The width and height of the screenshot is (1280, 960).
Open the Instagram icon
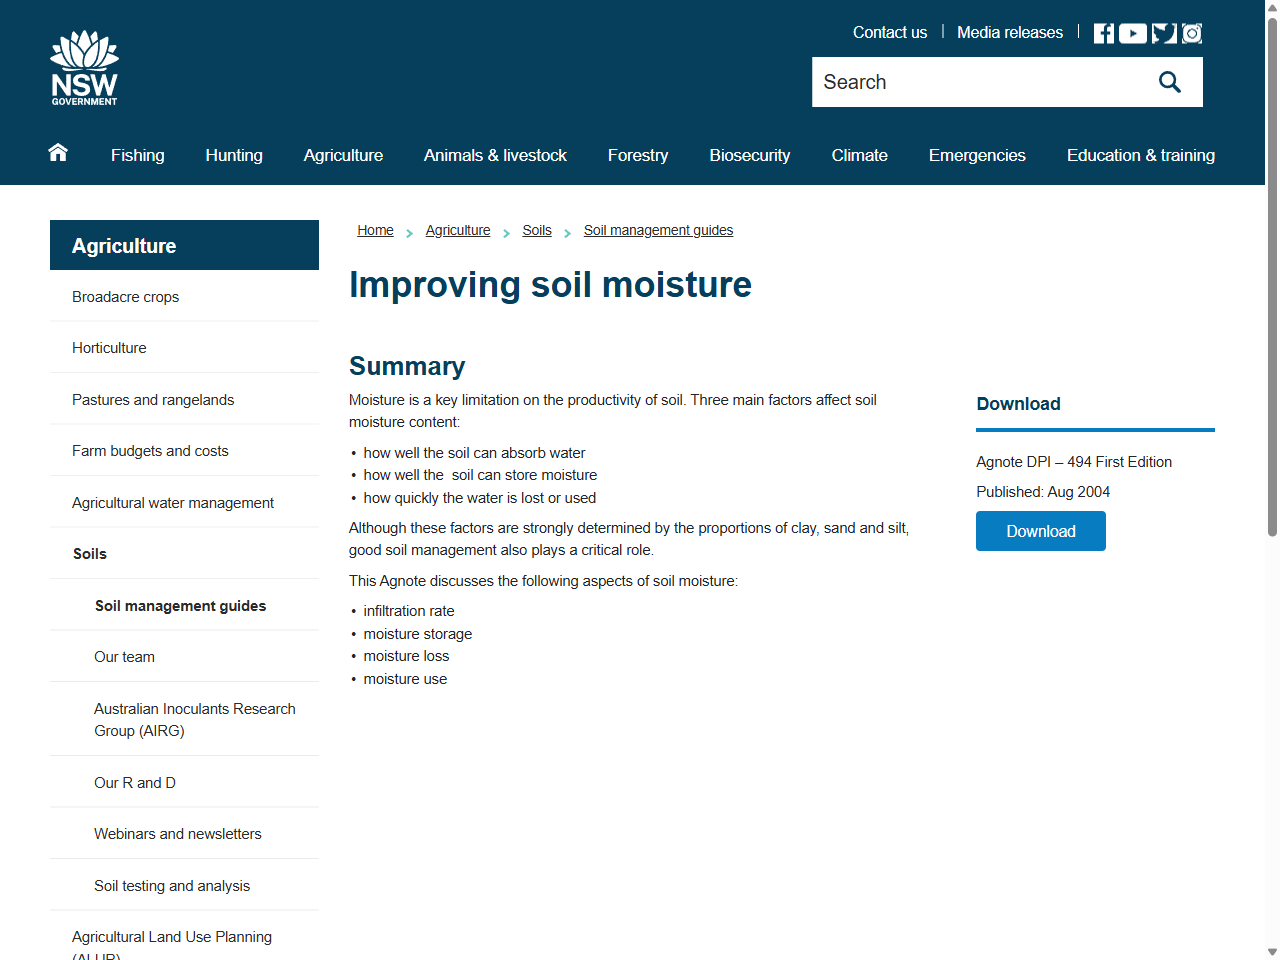(1191, 32)
